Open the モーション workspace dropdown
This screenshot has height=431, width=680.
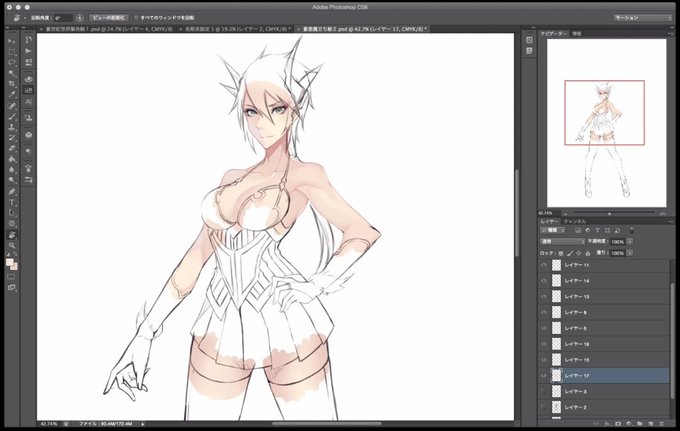[x=642, y=18]
